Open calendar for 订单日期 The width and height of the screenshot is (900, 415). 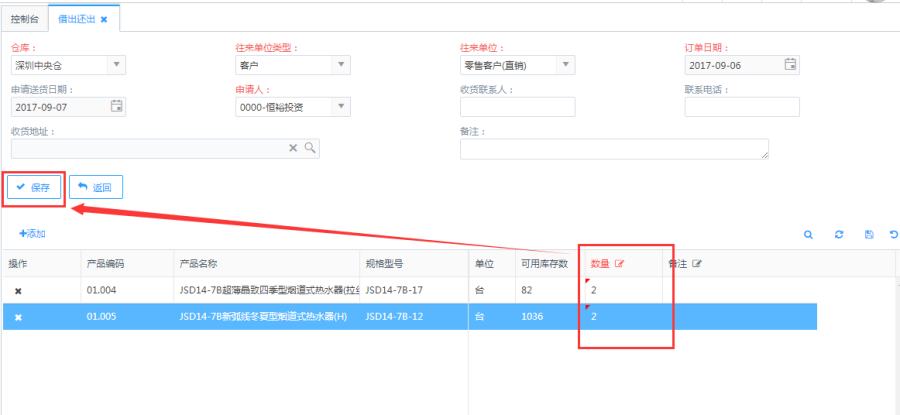click(790, 65)
